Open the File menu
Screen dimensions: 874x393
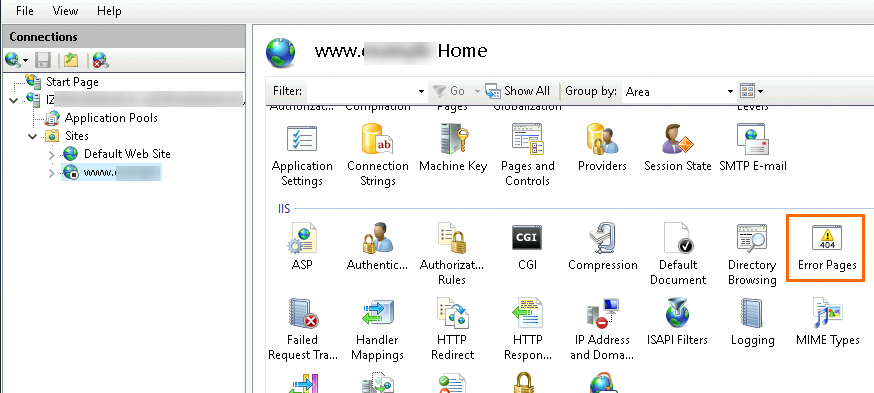coord(25,11)
